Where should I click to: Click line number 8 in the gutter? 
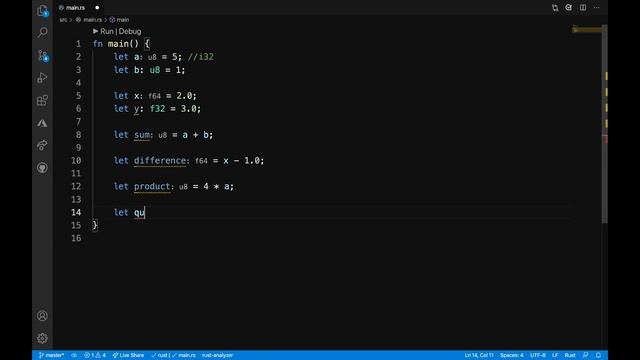(x=78, y=135)
